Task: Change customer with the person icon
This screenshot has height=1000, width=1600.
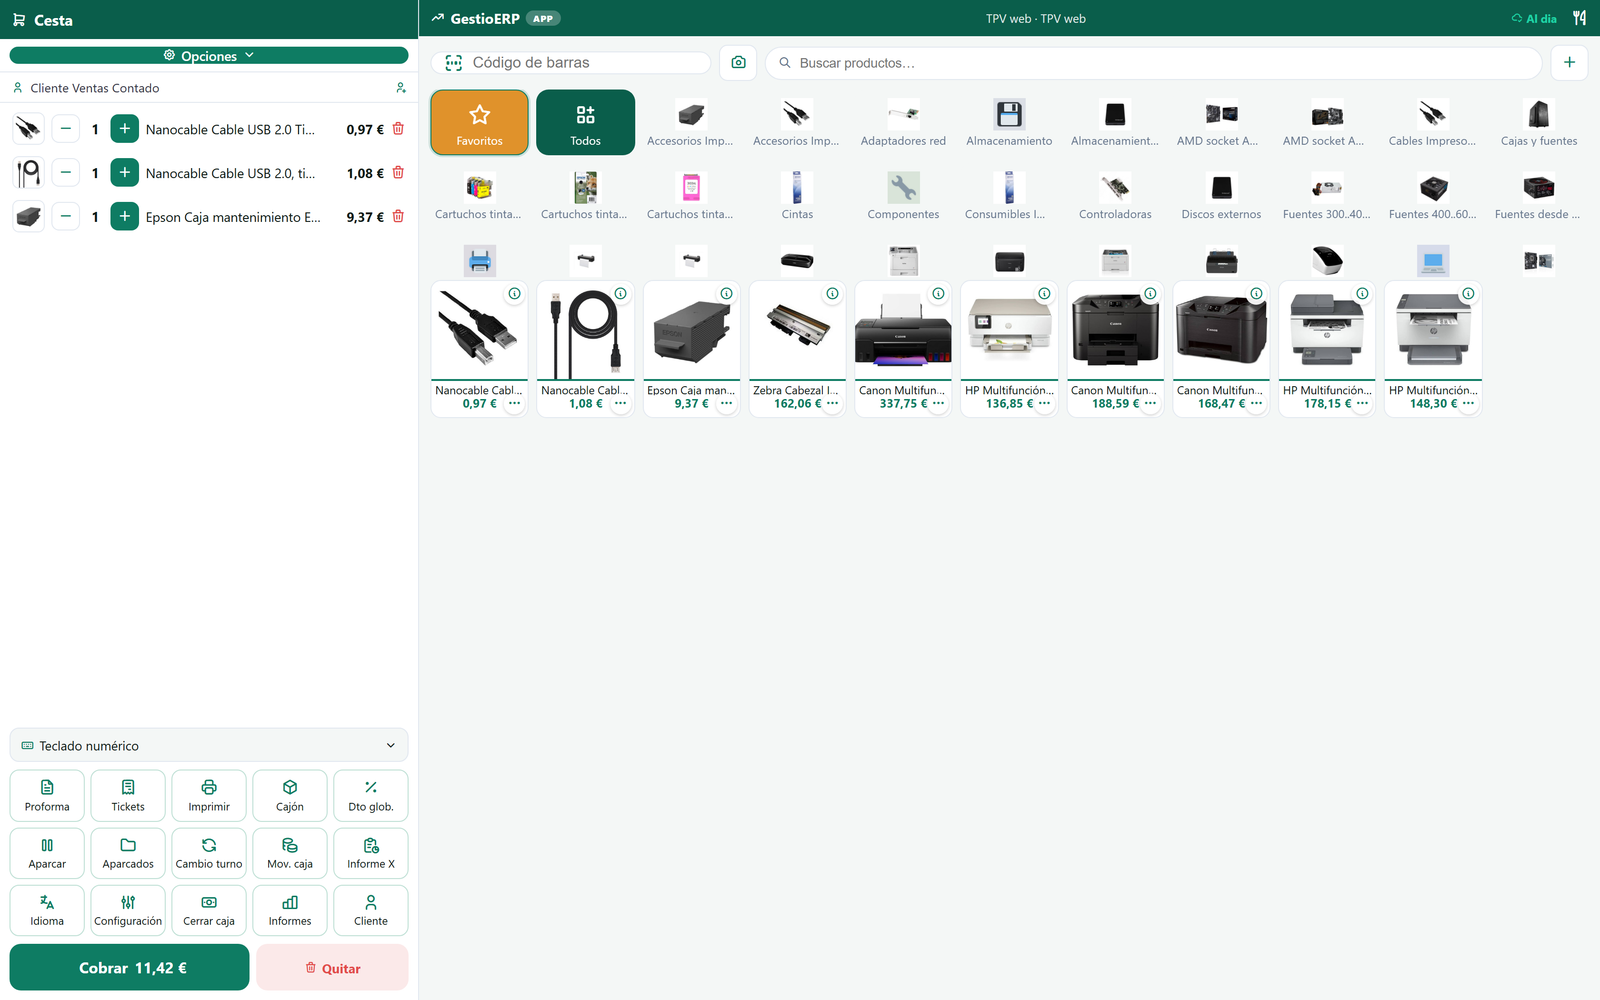Action: pos(401,88)
